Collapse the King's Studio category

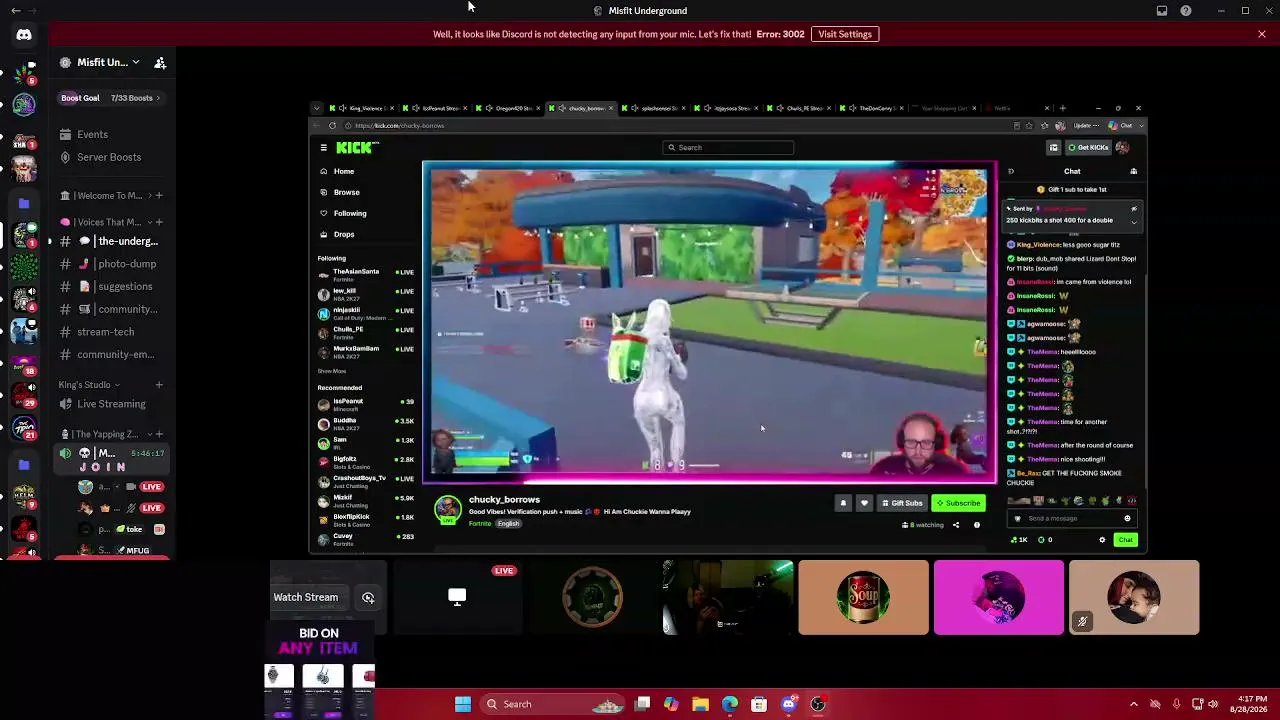117,385
